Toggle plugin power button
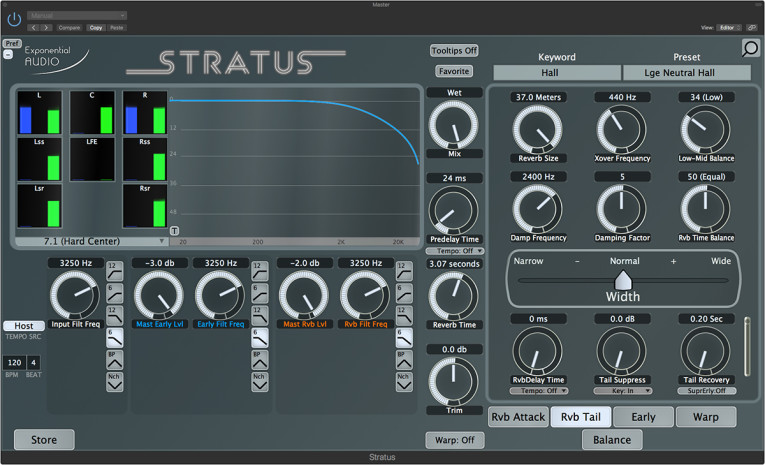Viewport: 765px width, 465px height. point(14,20)
